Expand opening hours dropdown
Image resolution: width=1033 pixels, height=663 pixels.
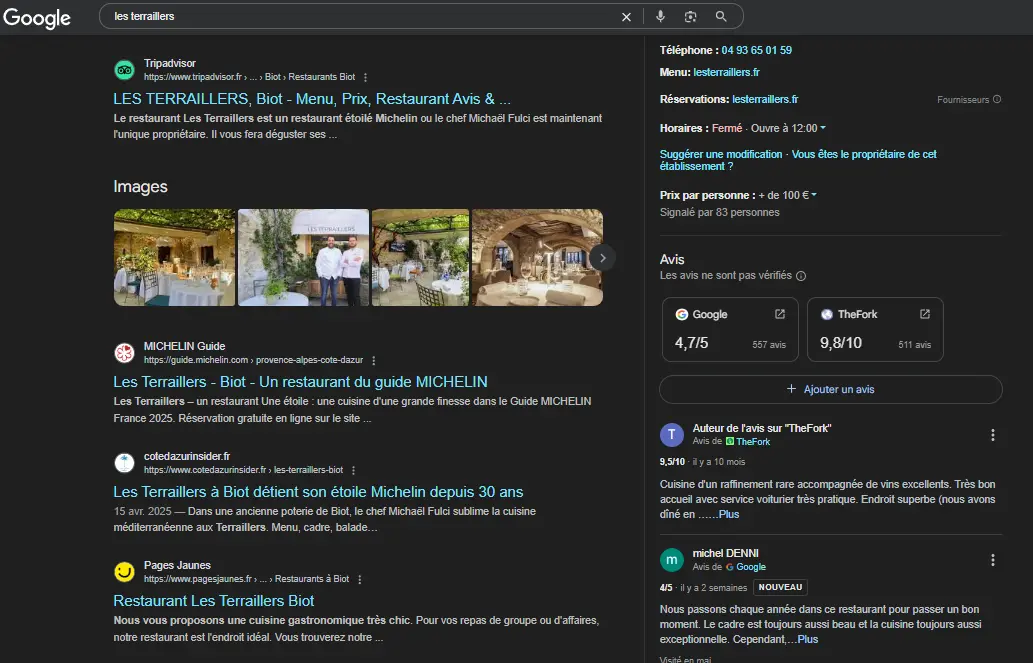point(823,128)
